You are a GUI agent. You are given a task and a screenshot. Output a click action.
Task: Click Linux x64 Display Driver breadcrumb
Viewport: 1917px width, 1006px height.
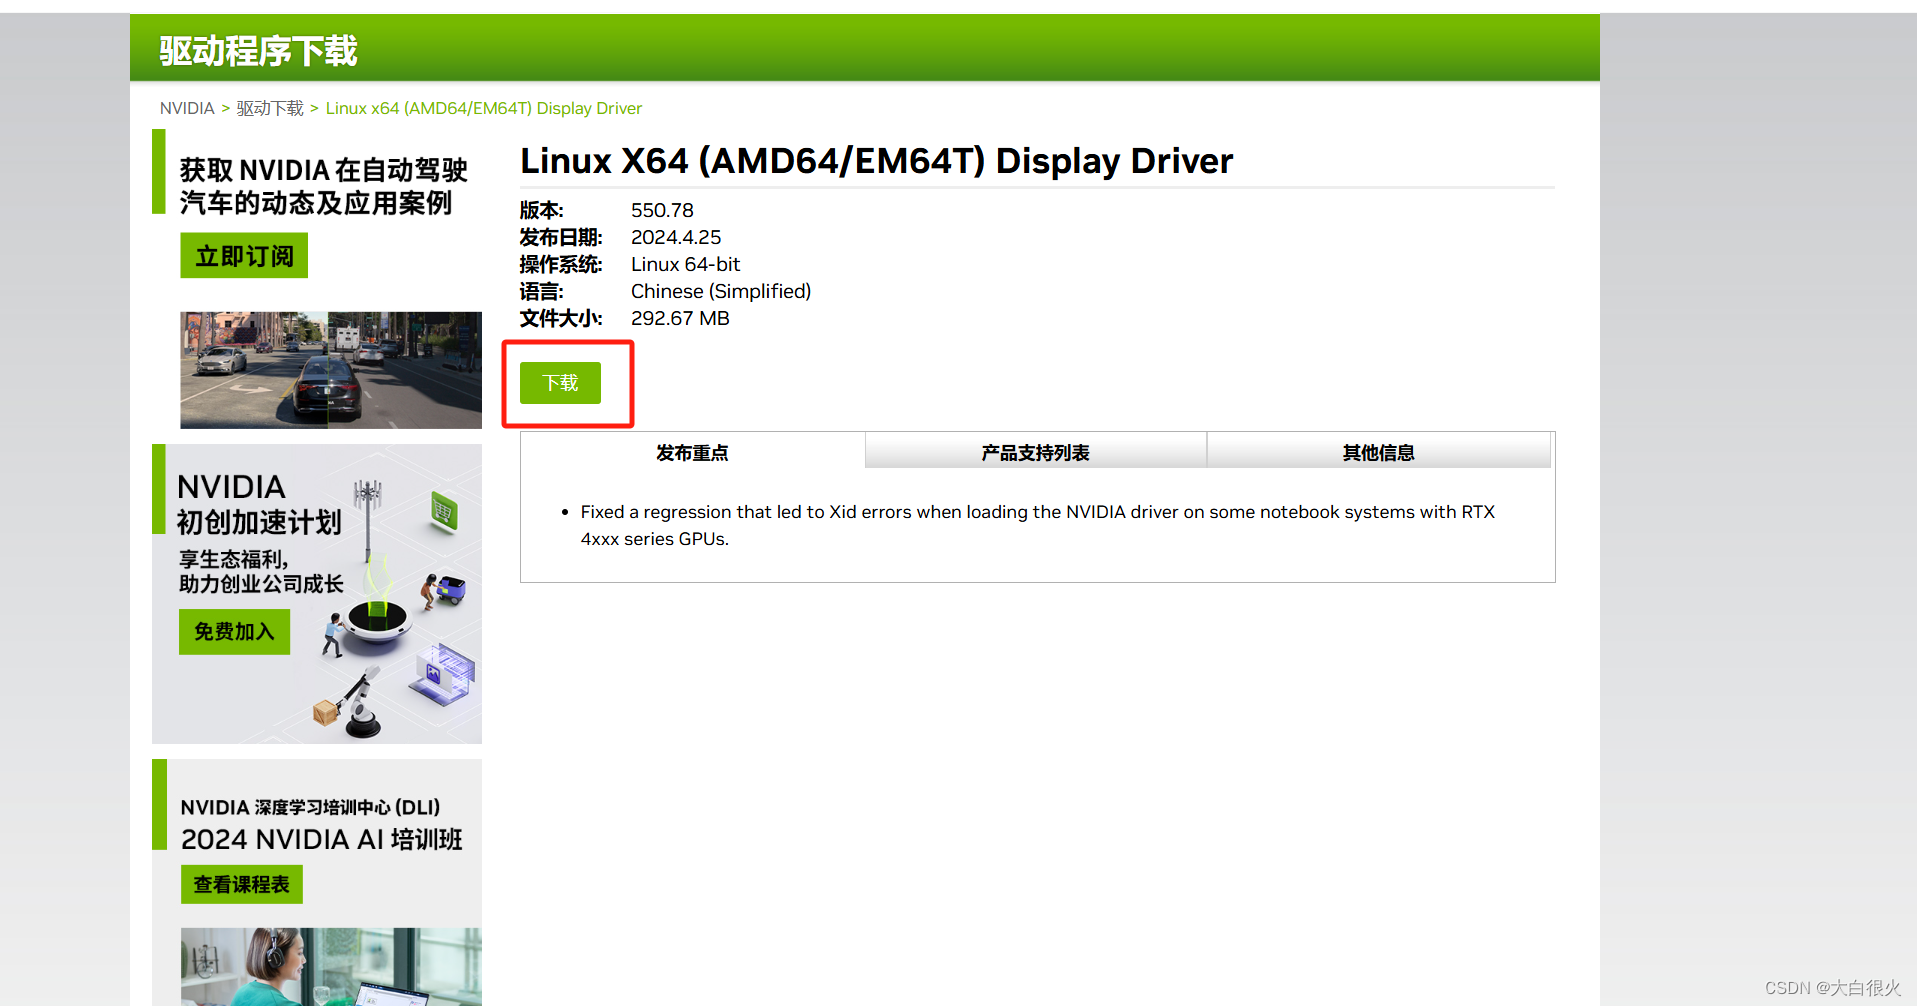484,108
